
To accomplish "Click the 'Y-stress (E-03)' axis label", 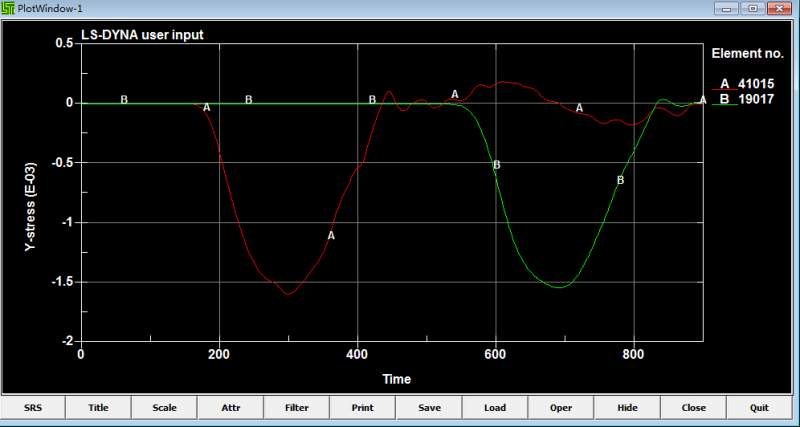I will [x=32, y=205].
